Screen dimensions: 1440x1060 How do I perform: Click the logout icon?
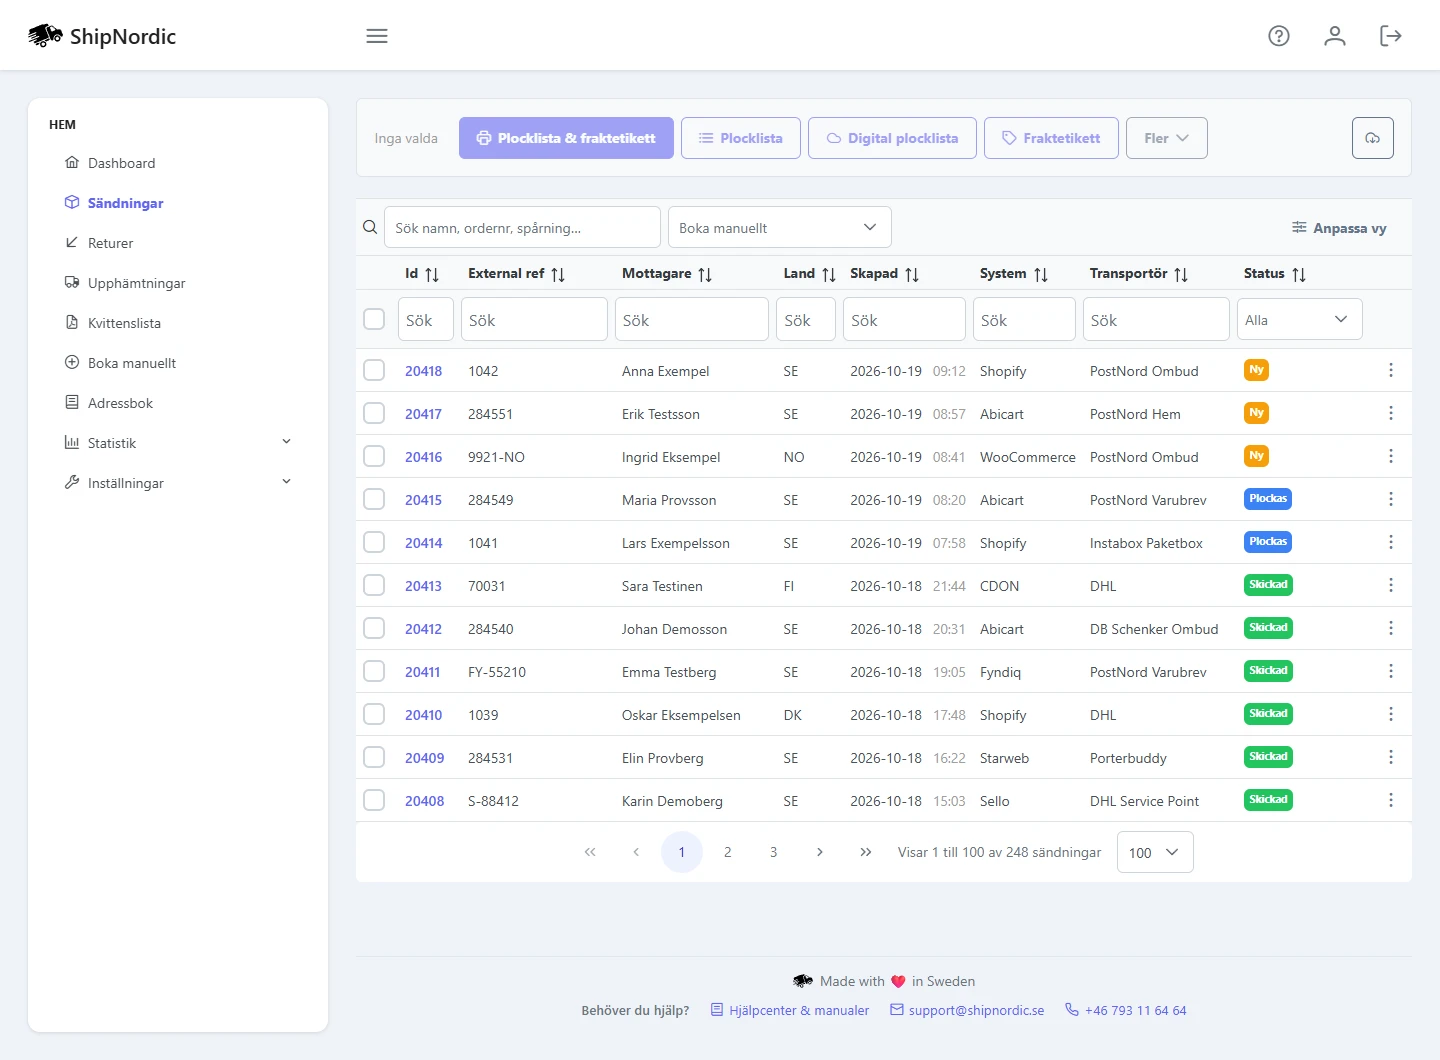click(1391, 36)
